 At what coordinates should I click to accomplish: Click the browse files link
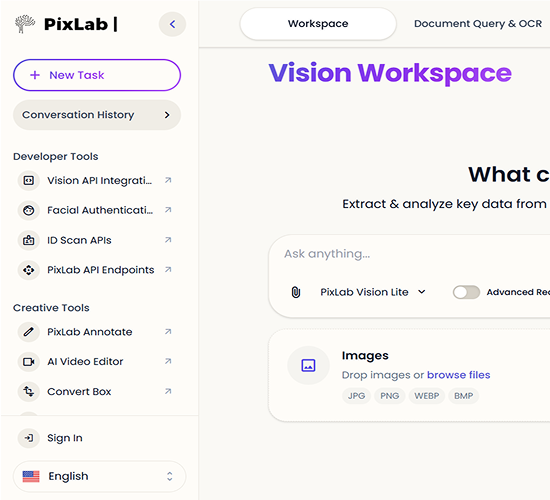coord(458,375)
